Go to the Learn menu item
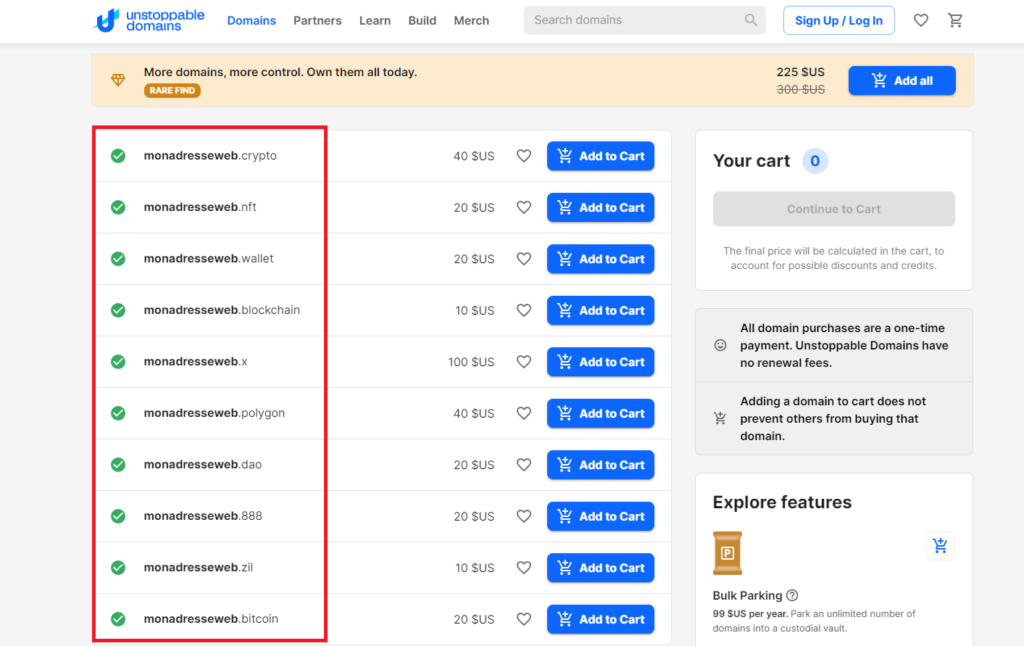Screen dimensions: 1024x646 [x=375, y=20]
